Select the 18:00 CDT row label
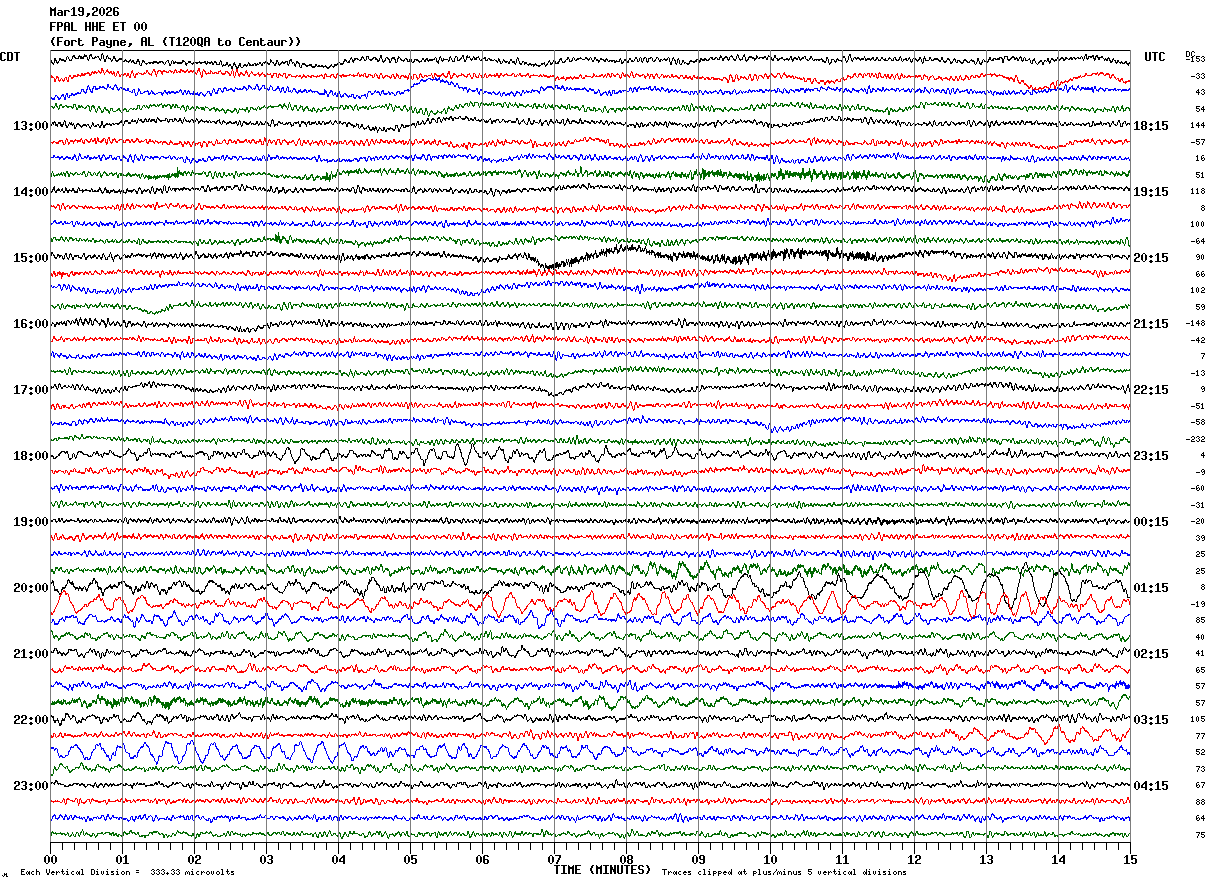Image resolution: width=1210 pixels, height=886 pixels. click(x=31, y=456)
